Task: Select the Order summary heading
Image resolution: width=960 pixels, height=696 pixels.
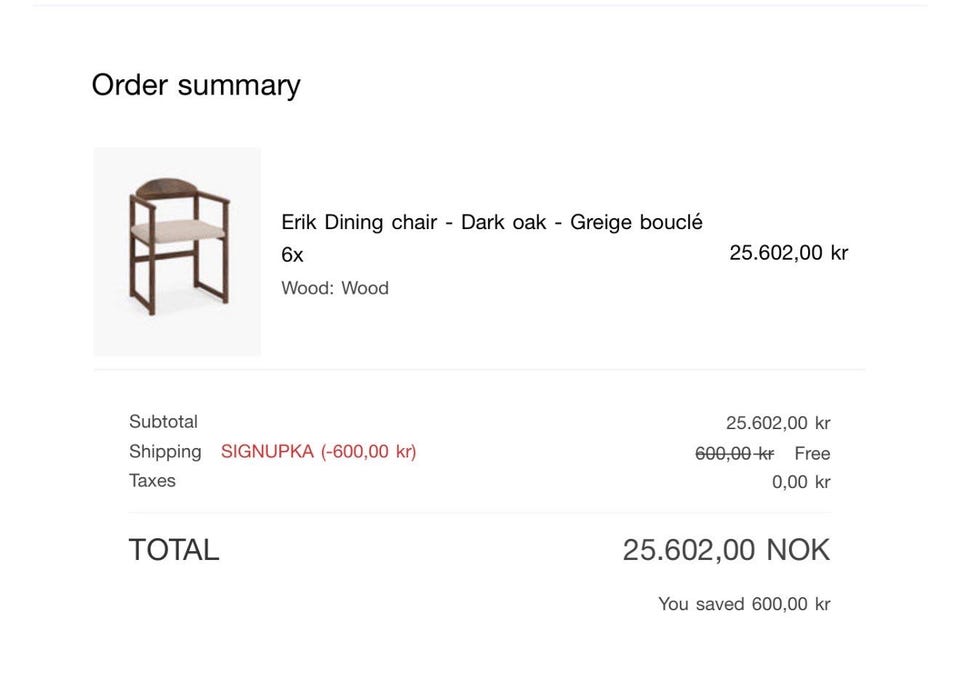Action: 196,85
